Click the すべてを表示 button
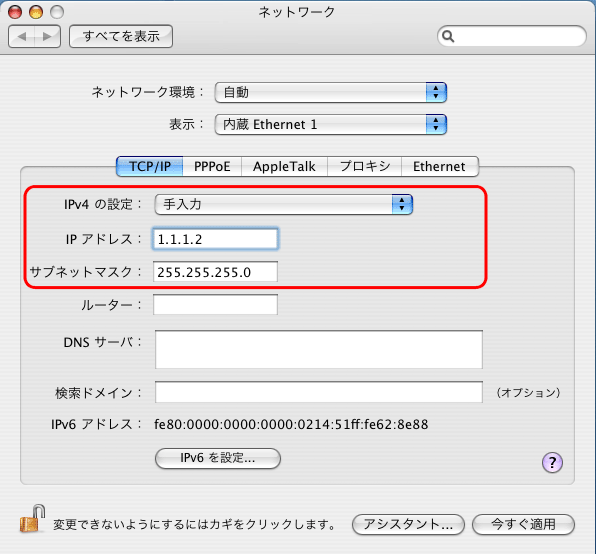The image size is (596, 554). click(121, 36)
